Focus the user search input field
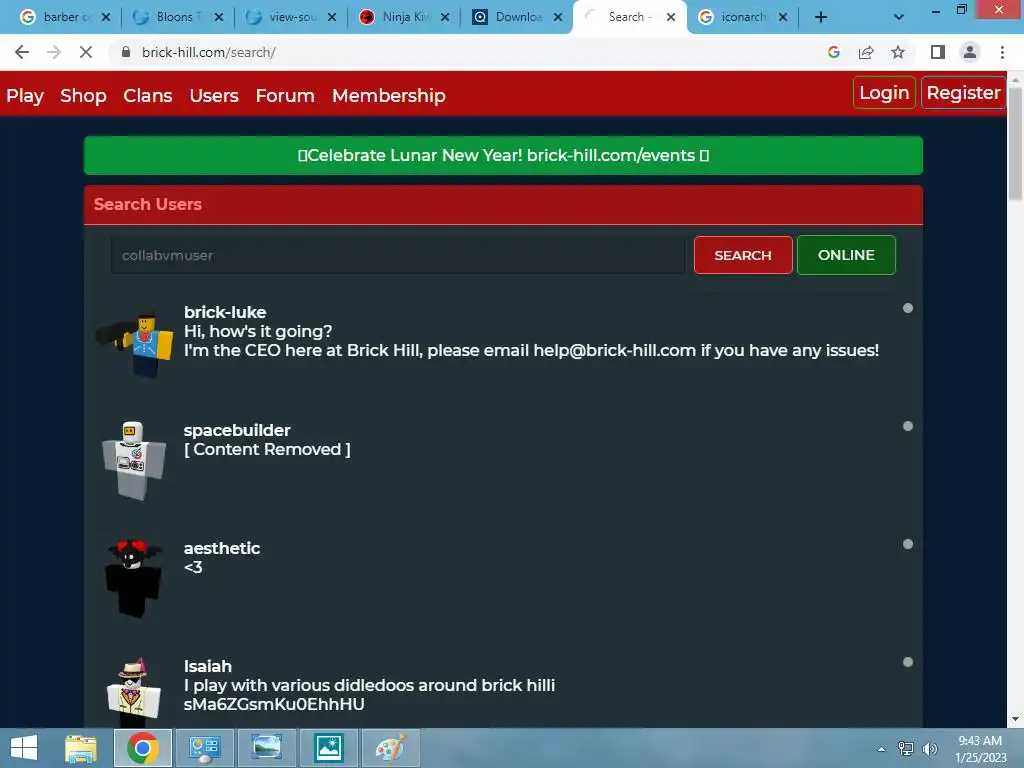Image resolution: width=1024 pixels, height=768 pixels. tap(398, 255)
